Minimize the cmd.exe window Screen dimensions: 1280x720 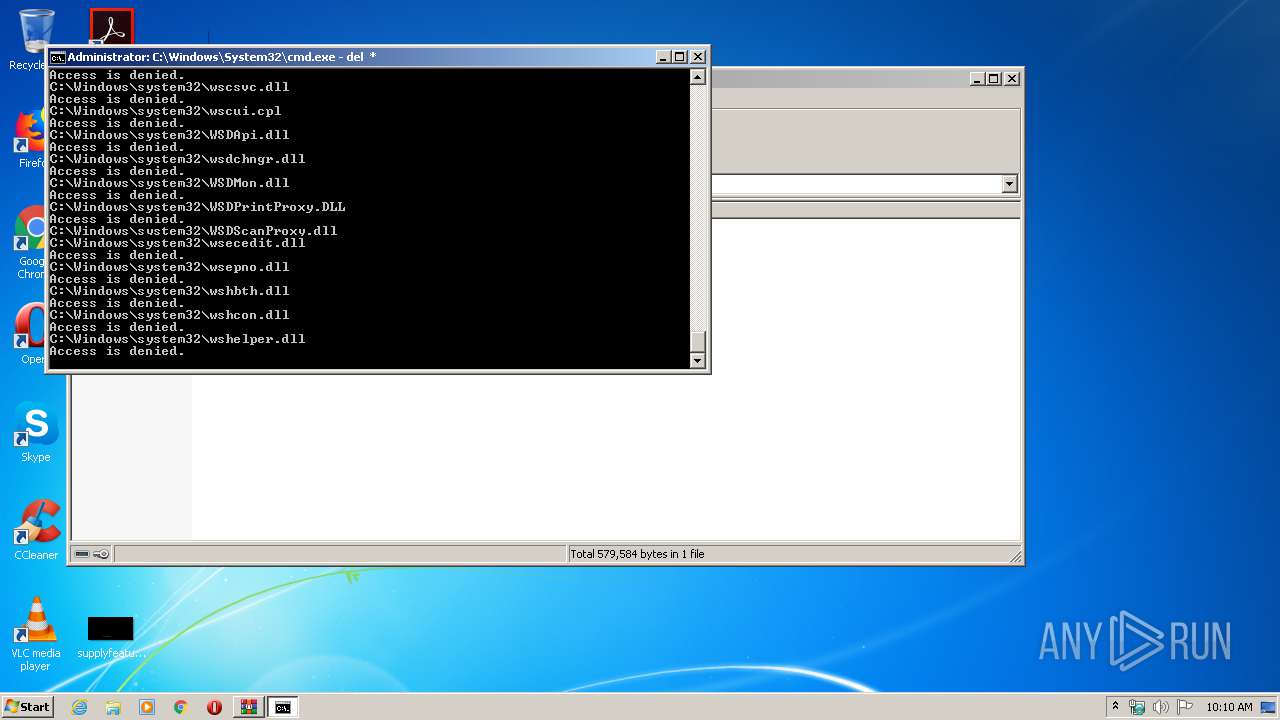(663, 57)
